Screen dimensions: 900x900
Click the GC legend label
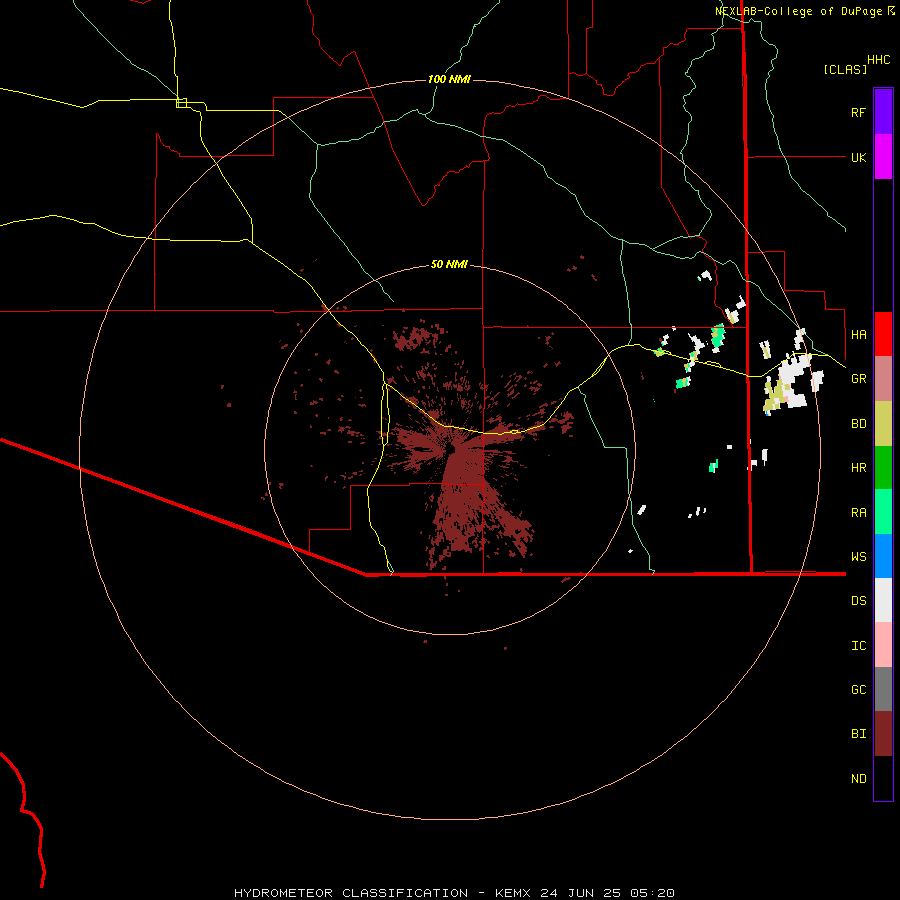[858, 689]
